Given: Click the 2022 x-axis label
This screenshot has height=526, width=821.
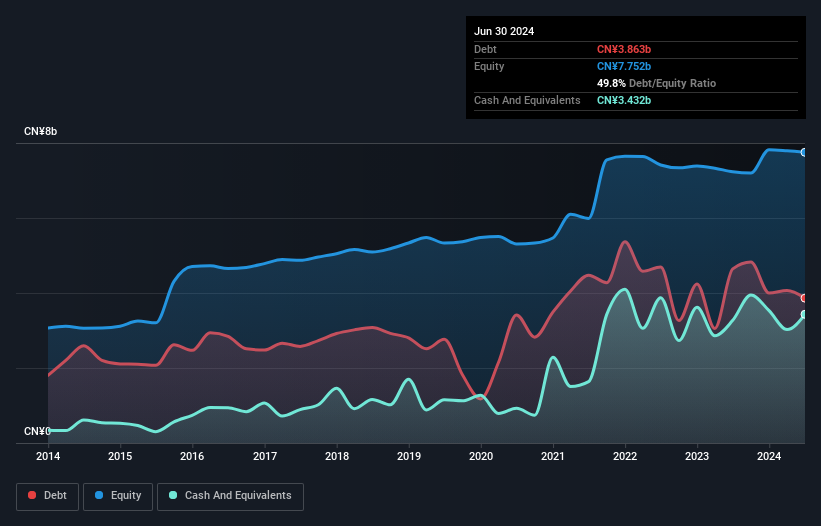Looking at the screenshot, I should 625,456.
